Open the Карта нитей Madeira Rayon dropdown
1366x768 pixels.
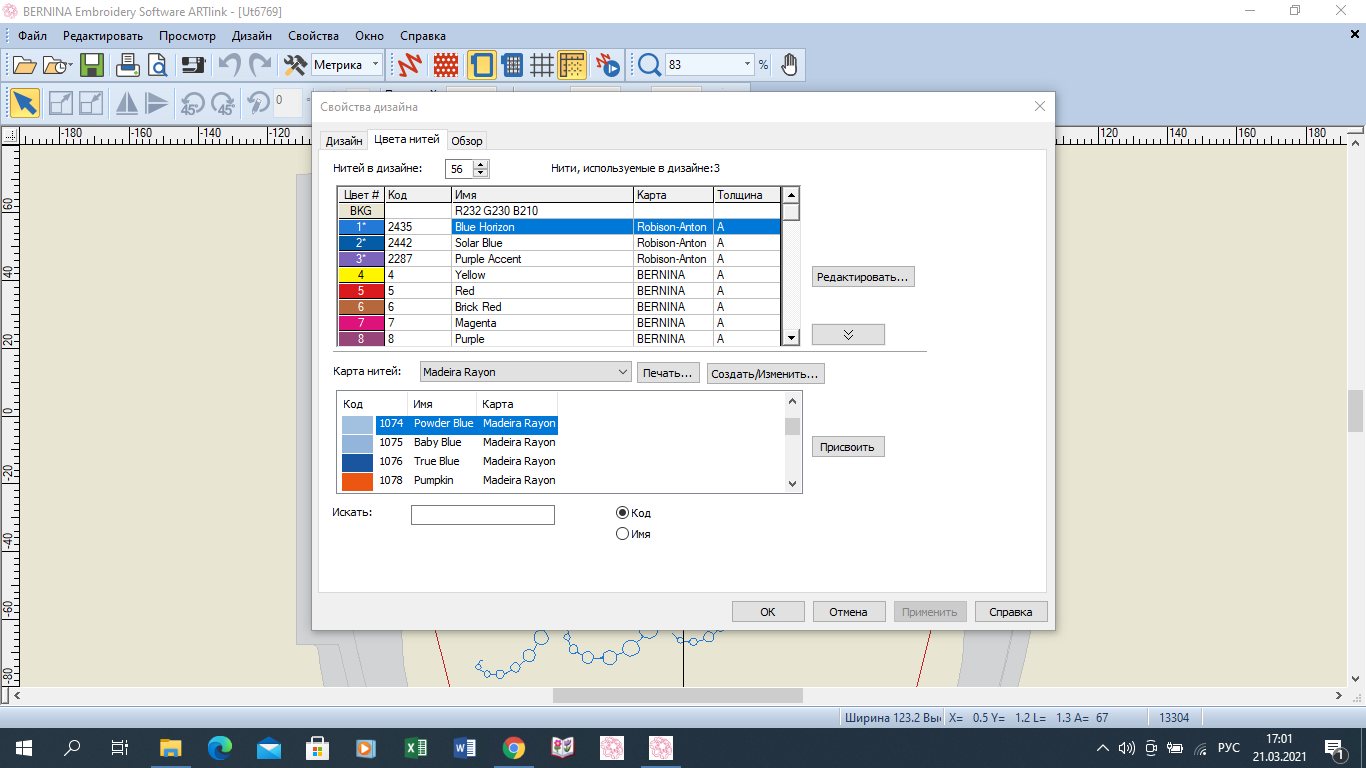tap(524, 372)
